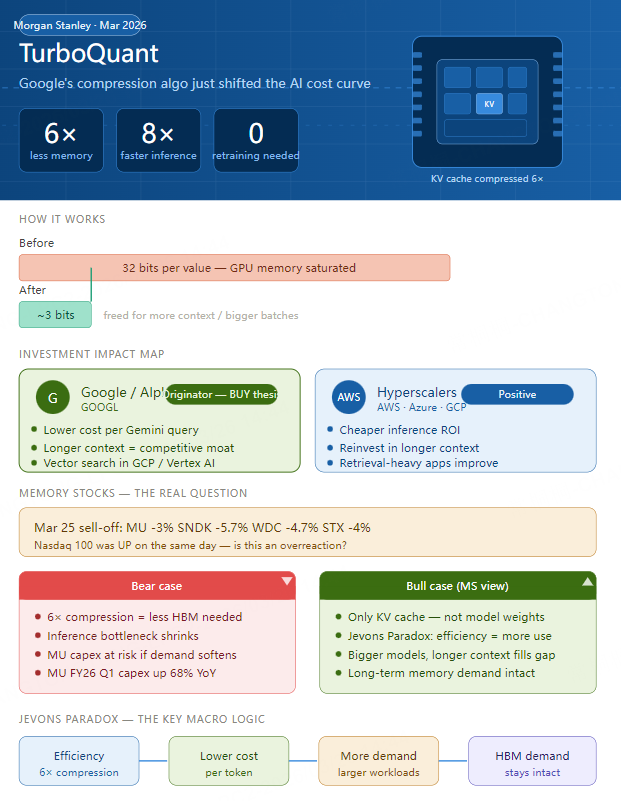Viewport: 621px width, 801px height.
Task: Open the 6× less memory stat card
Action: coord(61,140)
